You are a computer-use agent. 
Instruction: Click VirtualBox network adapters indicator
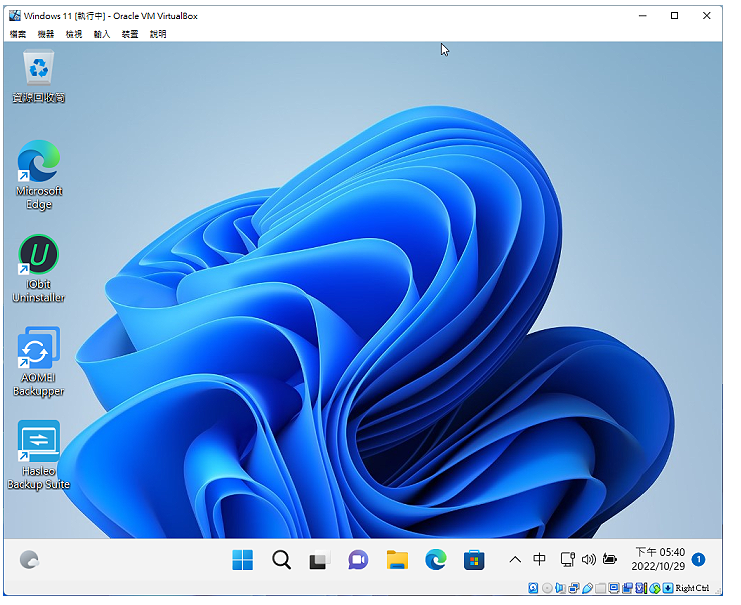click(574, 588)
